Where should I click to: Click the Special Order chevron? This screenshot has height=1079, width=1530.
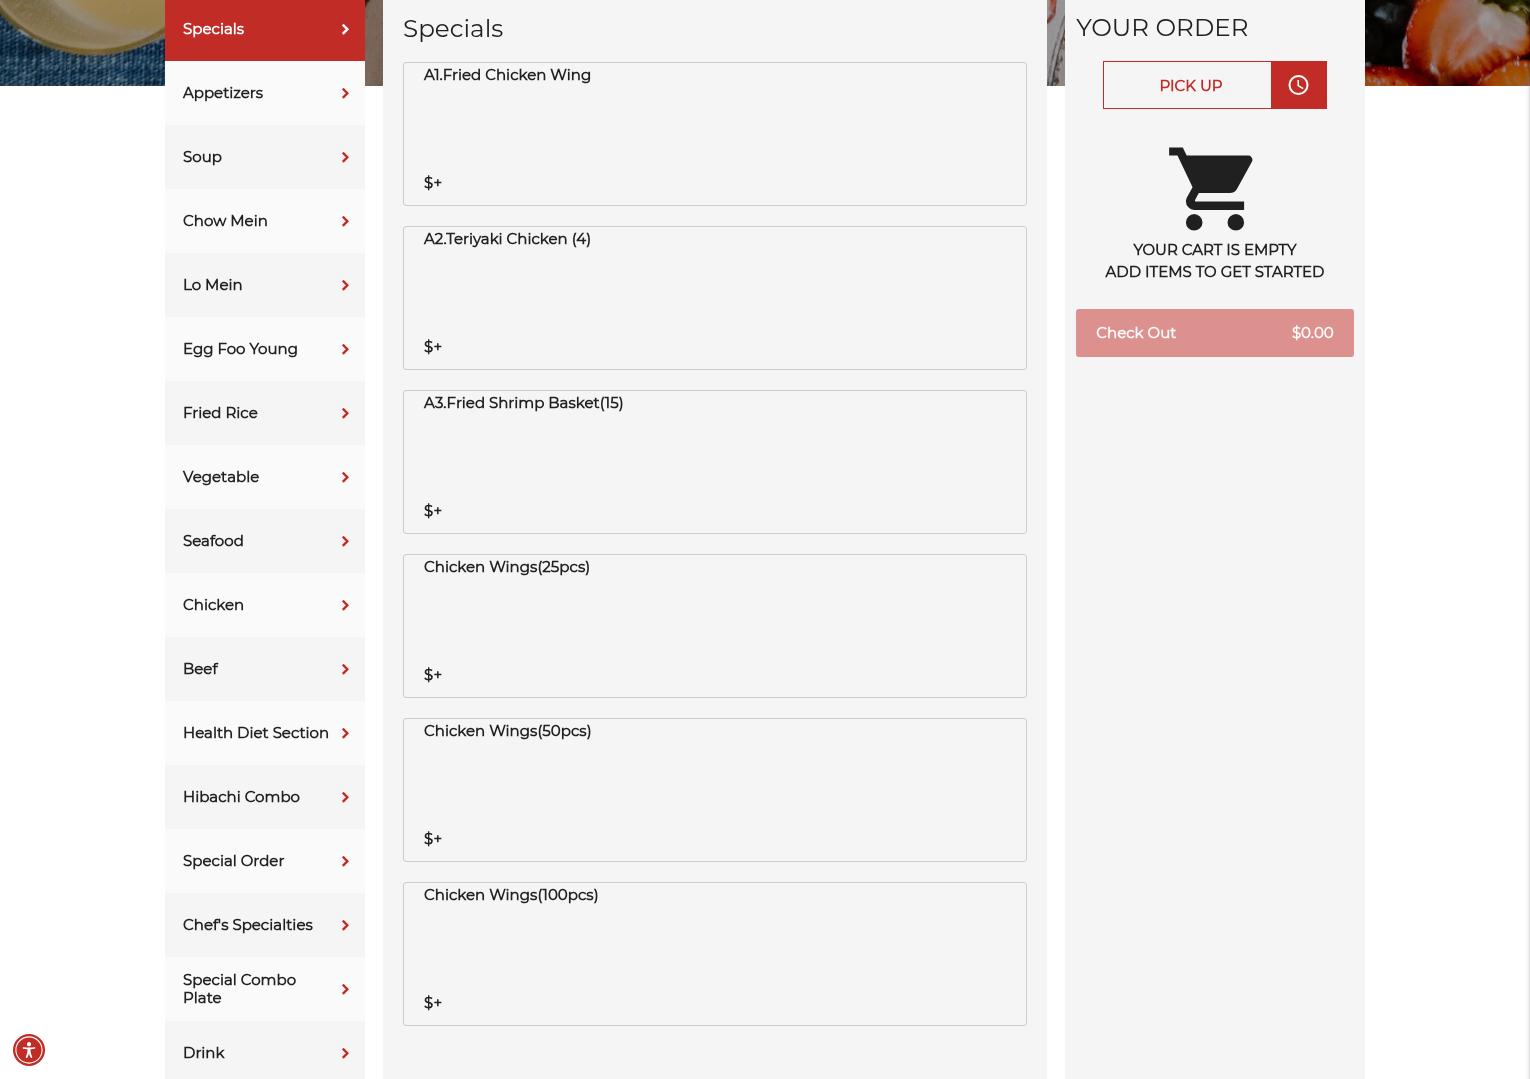(345, 861)
